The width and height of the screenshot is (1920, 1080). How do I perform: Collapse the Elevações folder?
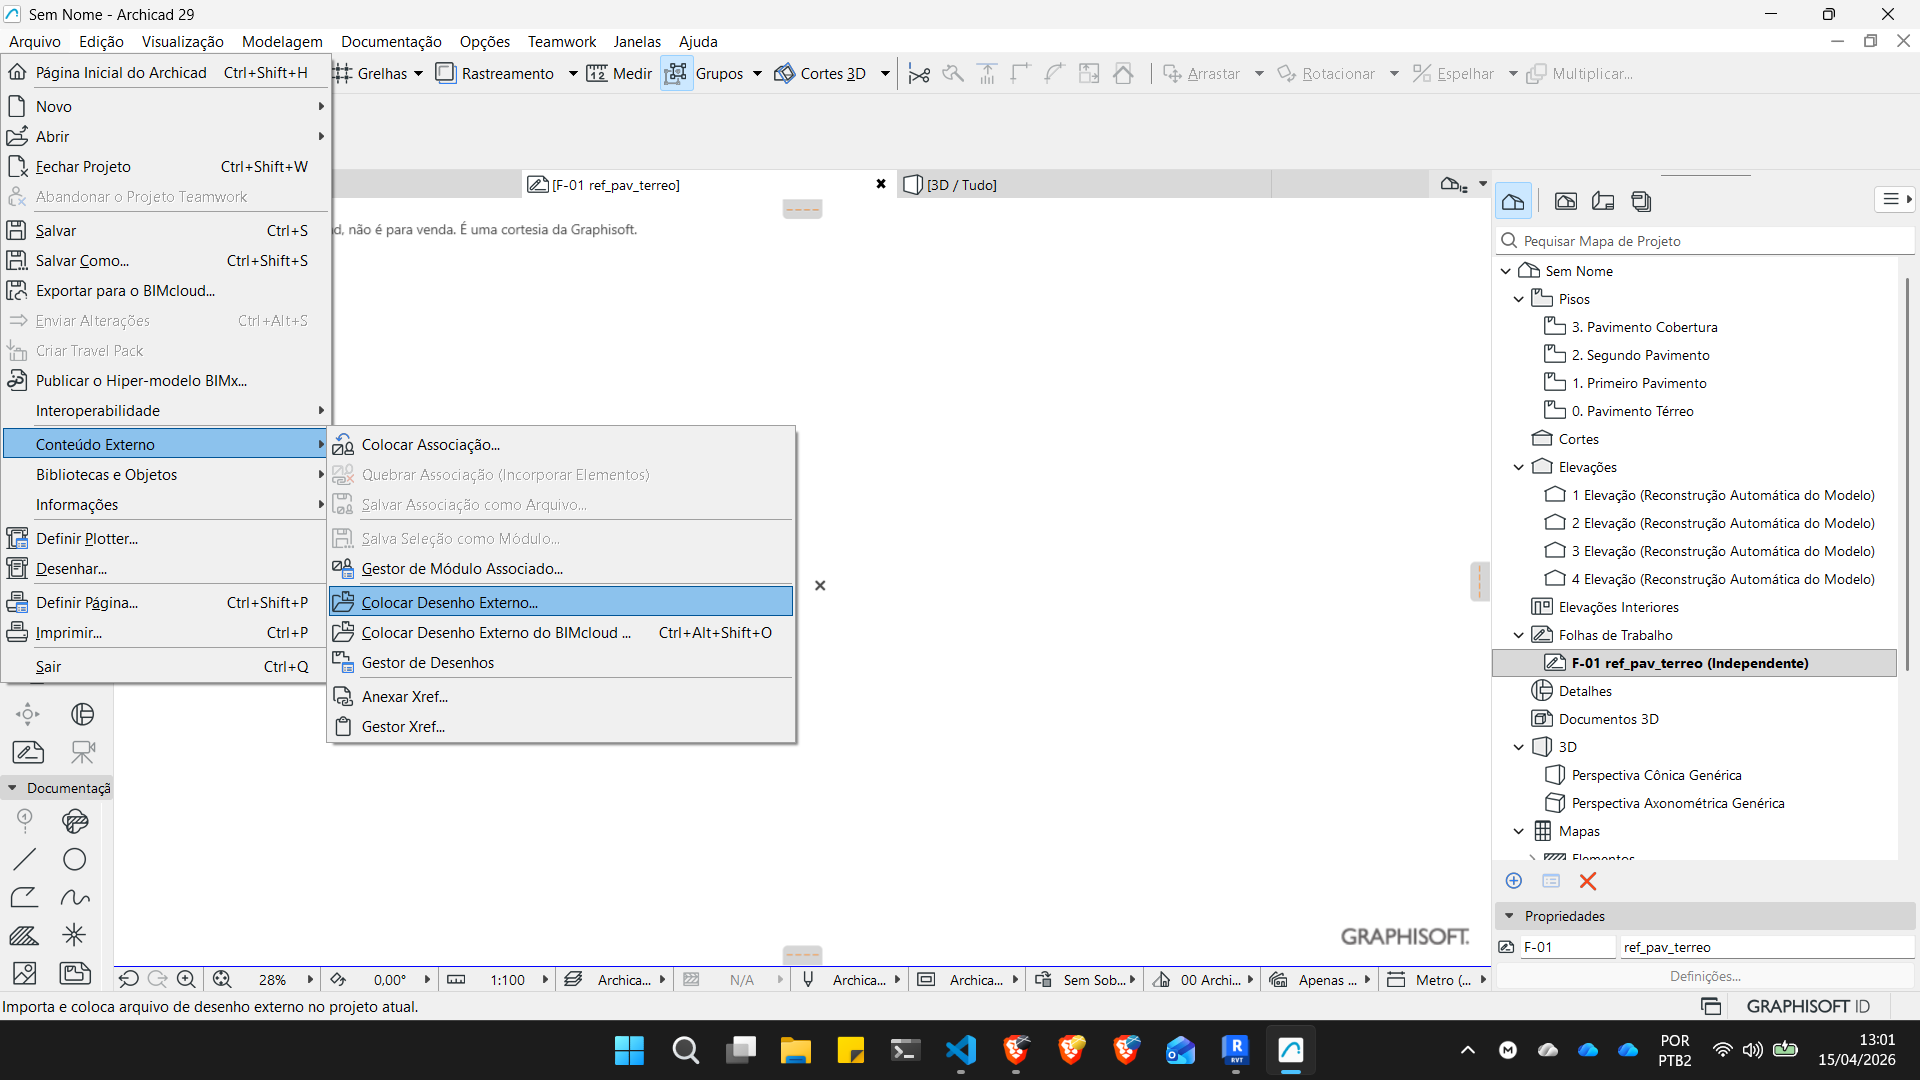coord(1519,467)
